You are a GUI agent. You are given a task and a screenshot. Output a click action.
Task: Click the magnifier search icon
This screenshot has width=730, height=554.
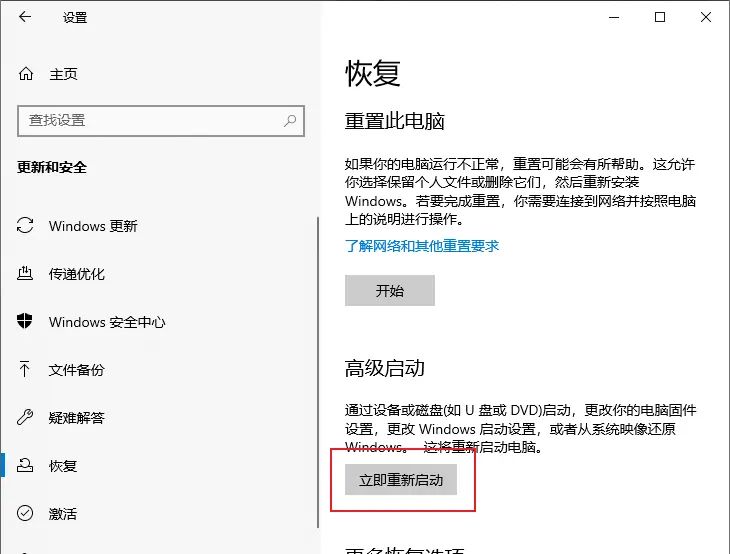point(290,121)
